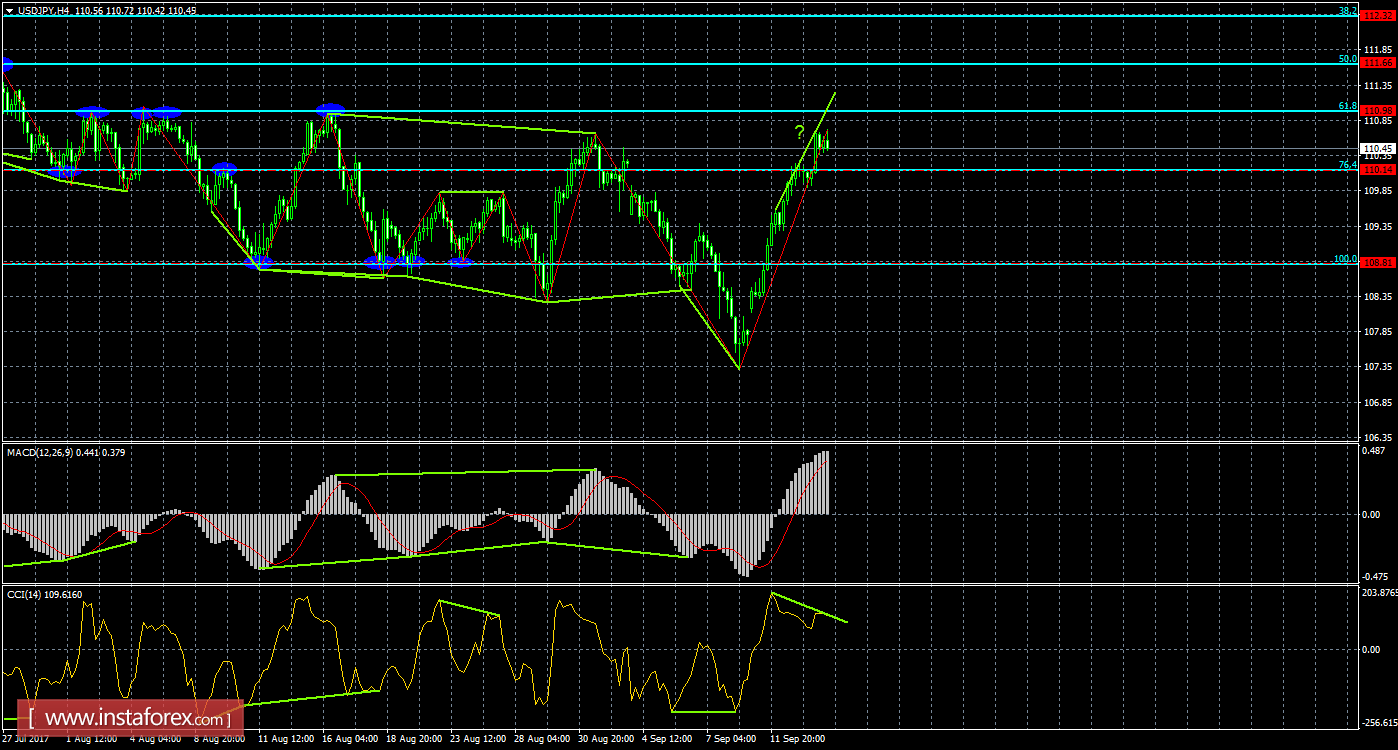Open the chart dropdown arrow beside USDJPY,H4
Image resolution: width=1398 pixels, height=750 pixels.
(x=9, y=10)
